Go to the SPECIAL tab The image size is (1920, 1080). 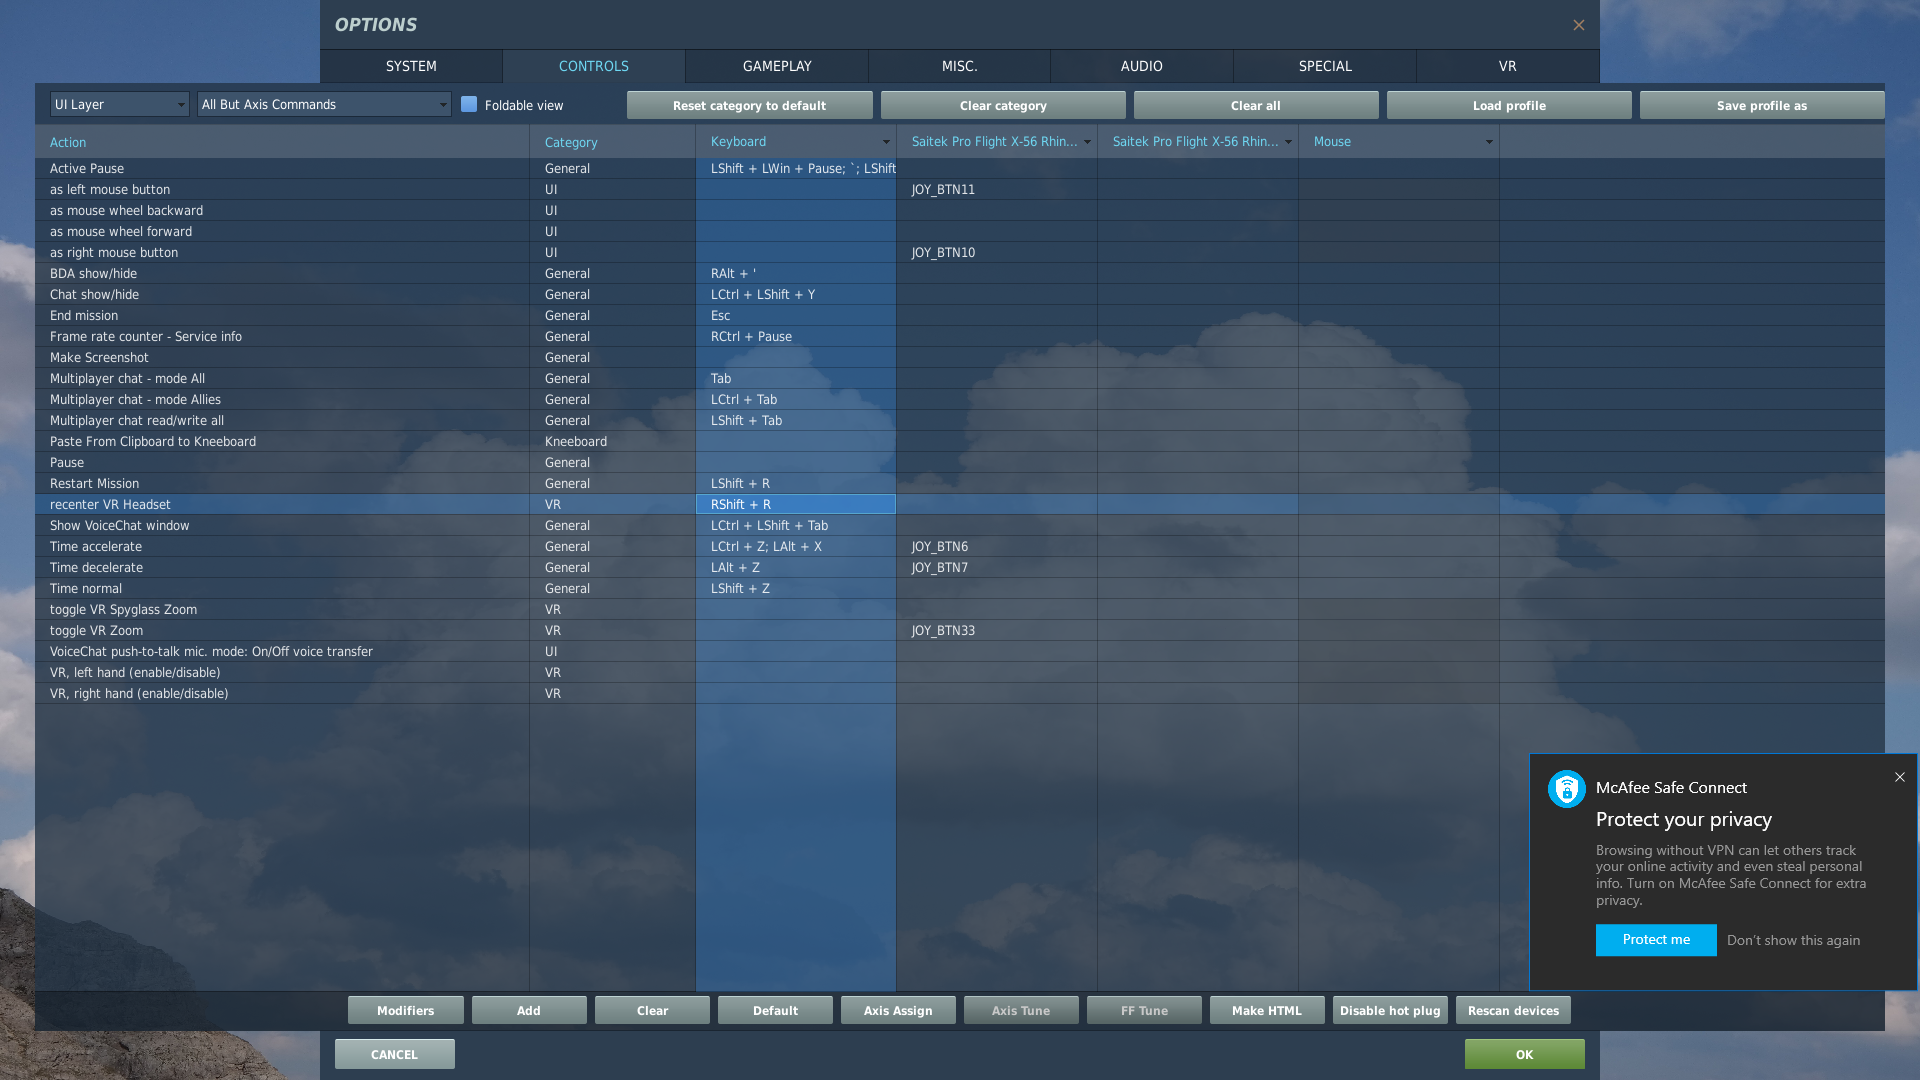tap(1325, 66)
